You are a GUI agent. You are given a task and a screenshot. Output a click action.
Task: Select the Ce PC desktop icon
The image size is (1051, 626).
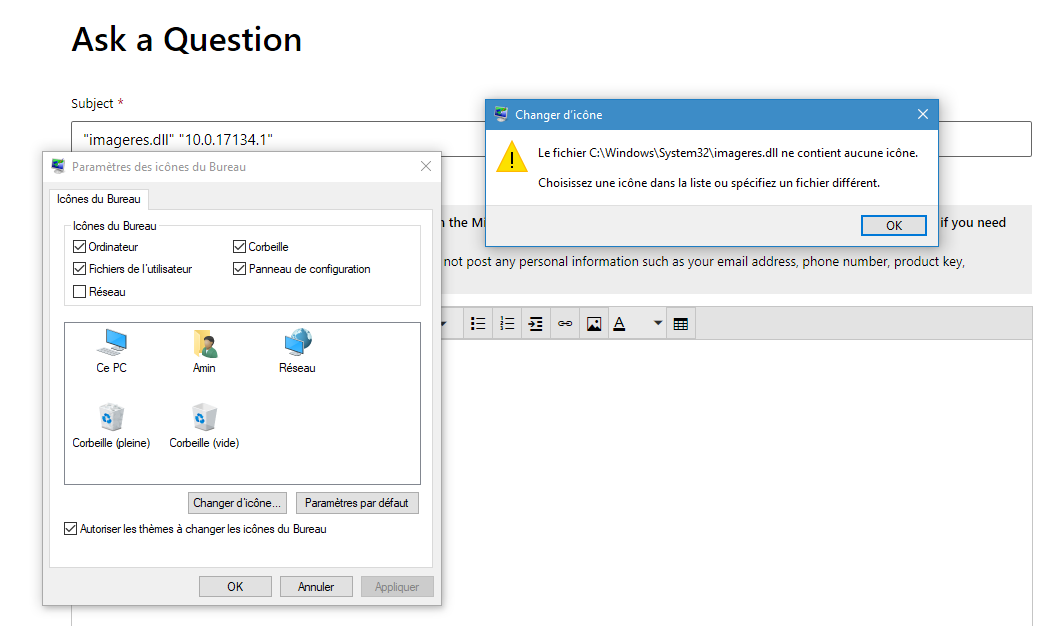click(111, 351)
